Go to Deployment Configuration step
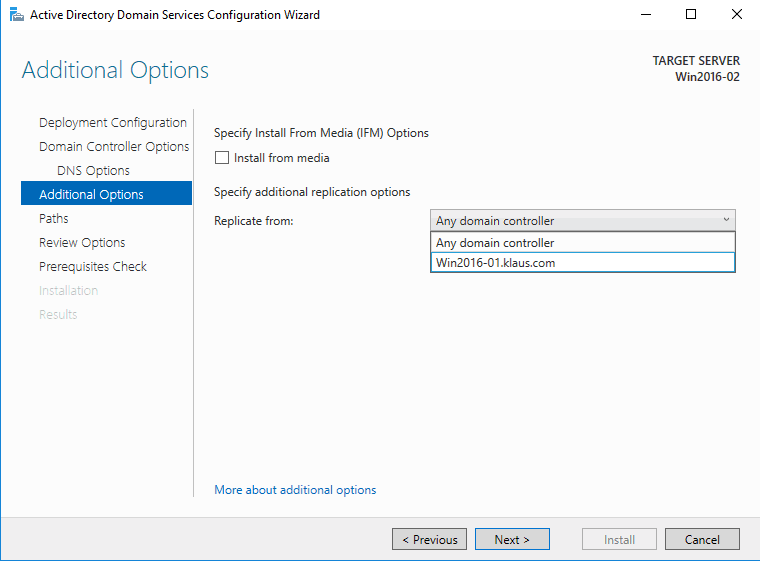 [112, 123]
